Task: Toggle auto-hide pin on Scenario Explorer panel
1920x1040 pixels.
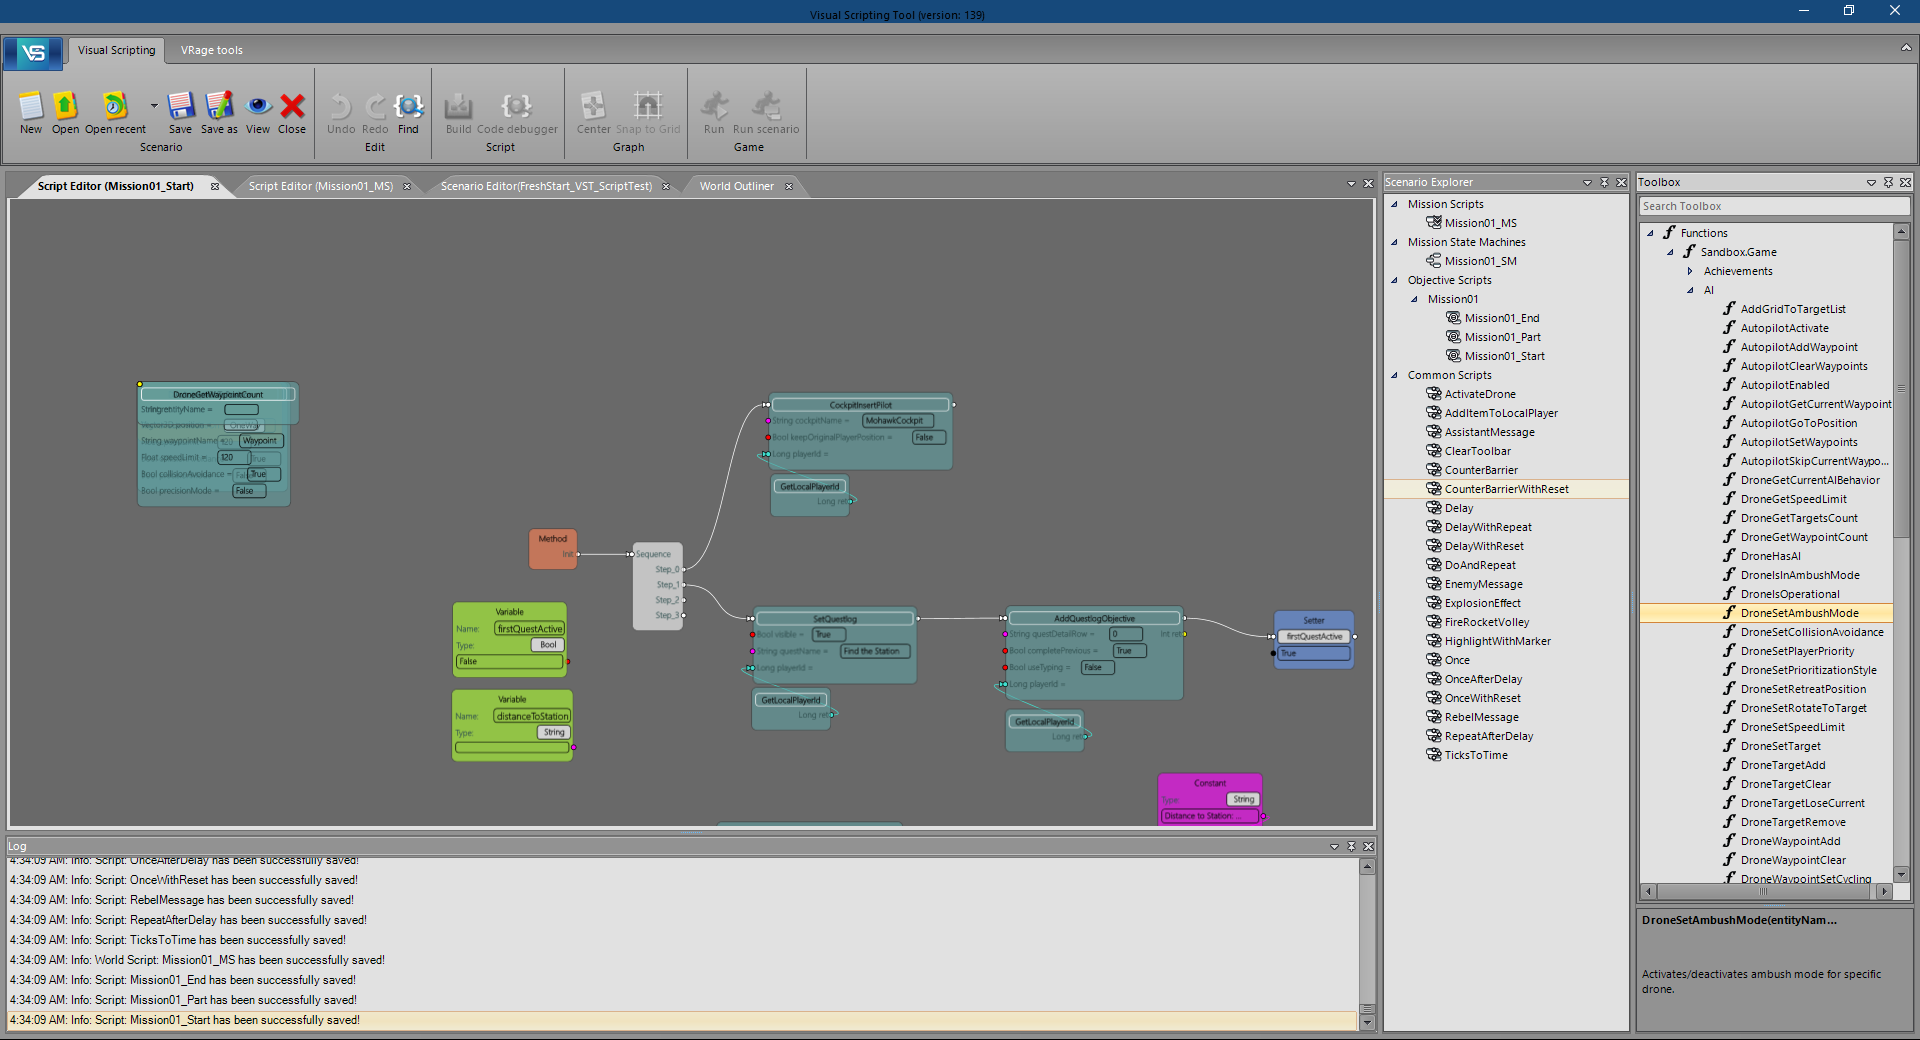Action: point(1604,182)
